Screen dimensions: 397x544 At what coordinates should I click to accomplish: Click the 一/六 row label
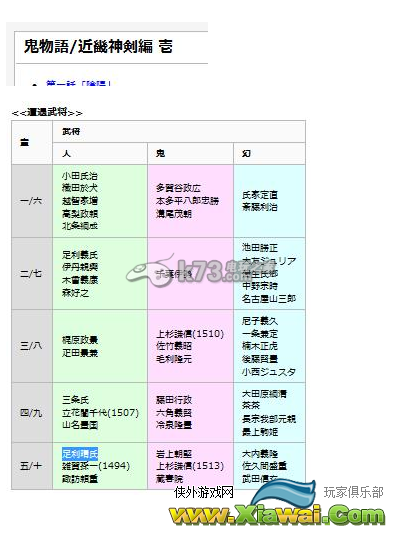click(x=31, y=201)
